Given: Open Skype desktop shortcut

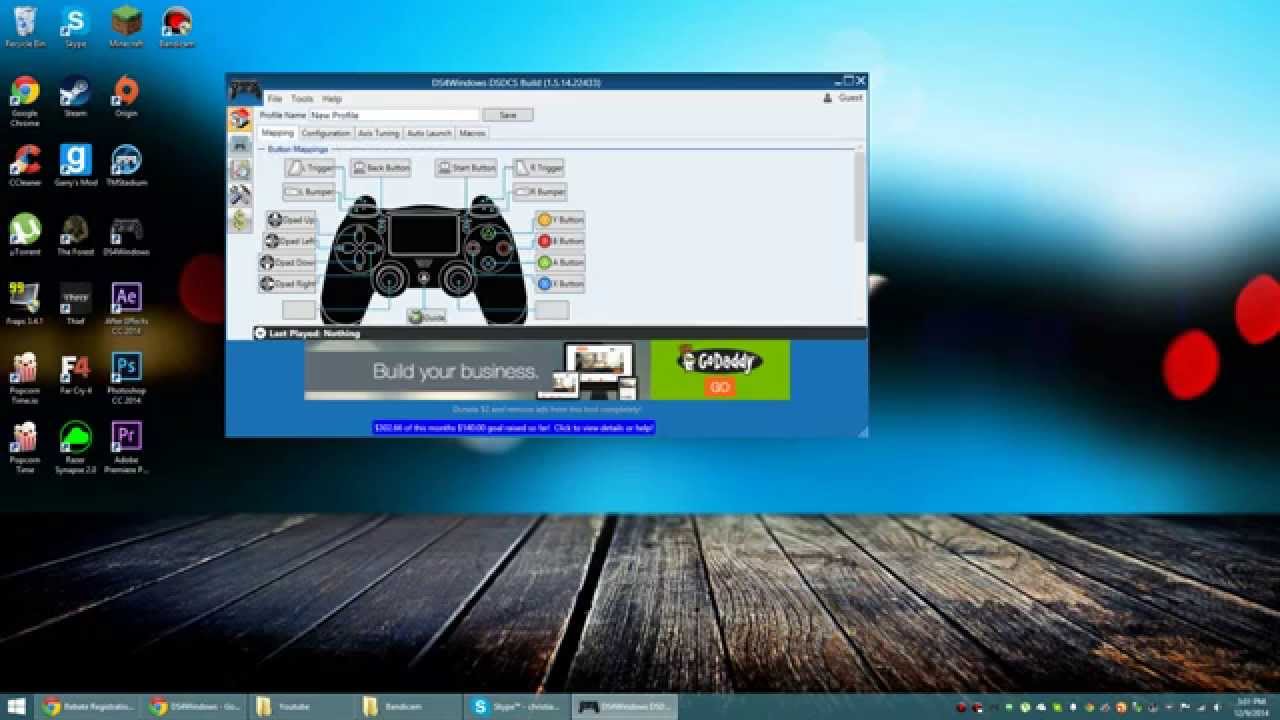Looking at the screenshot, I should coord(75,26).
